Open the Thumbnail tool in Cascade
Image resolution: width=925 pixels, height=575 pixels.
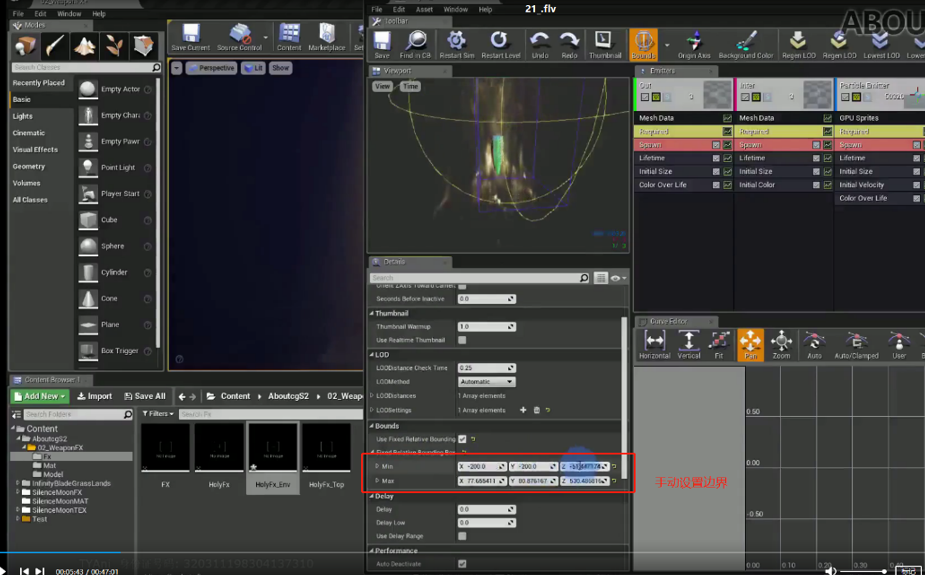(604, 42)
